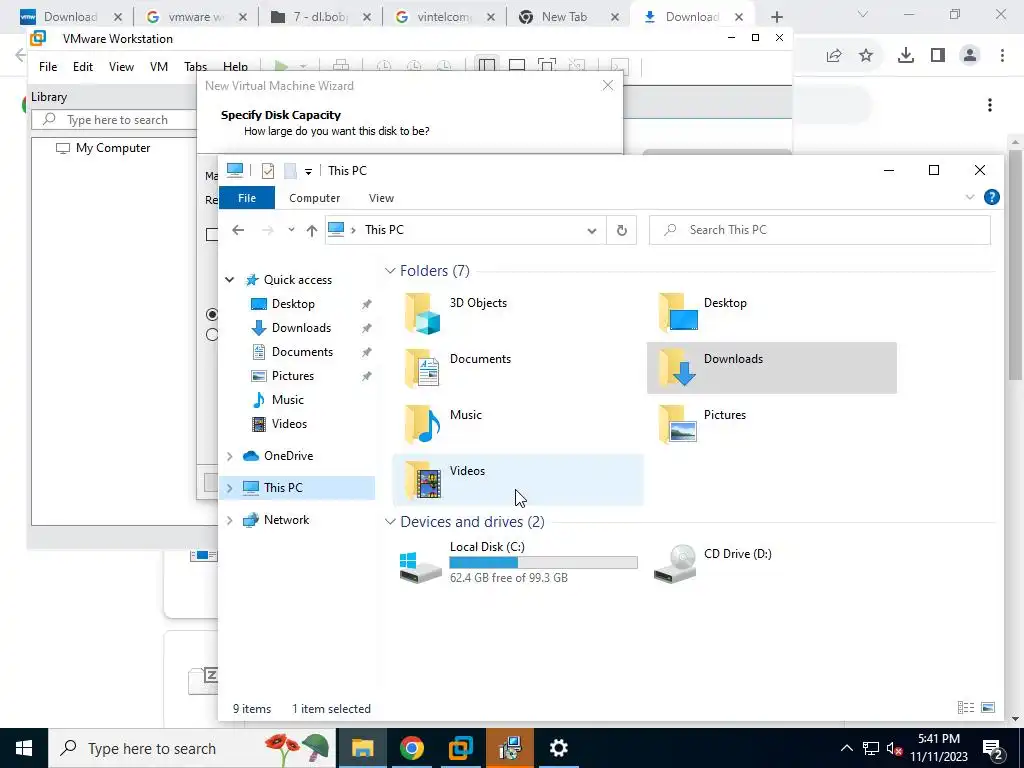
Task: Enter VMware full screen mode icon
Action: 547,66
